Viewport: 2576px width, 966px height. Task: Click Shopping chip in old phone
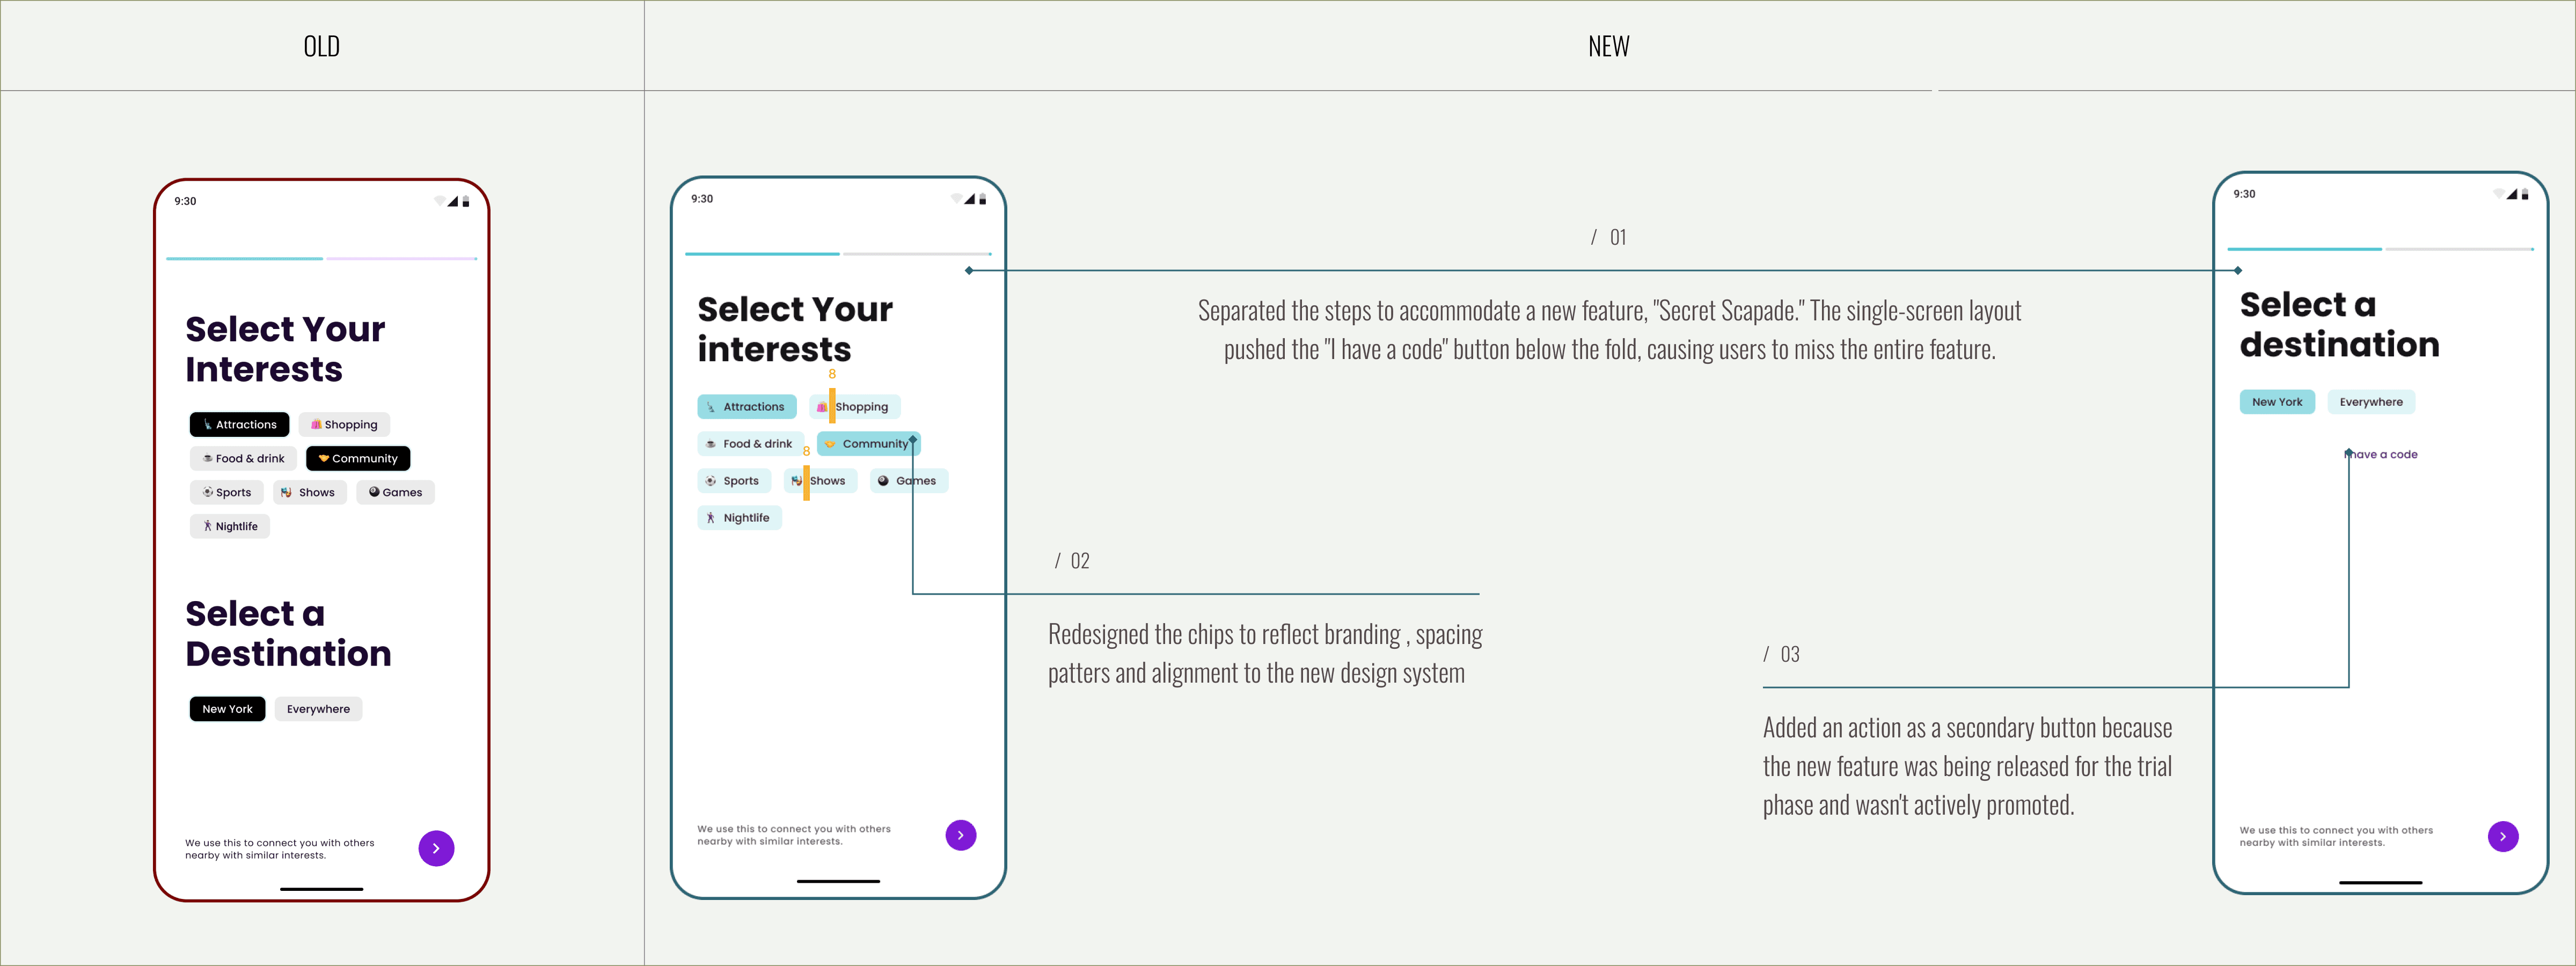344,424
